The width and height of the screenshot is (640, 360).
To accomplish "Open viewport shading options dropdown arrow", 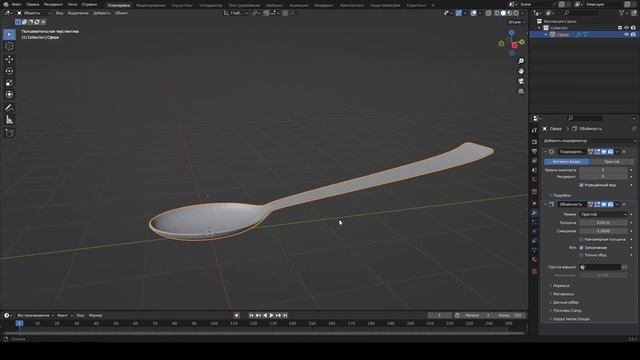I will coord(522,13).
